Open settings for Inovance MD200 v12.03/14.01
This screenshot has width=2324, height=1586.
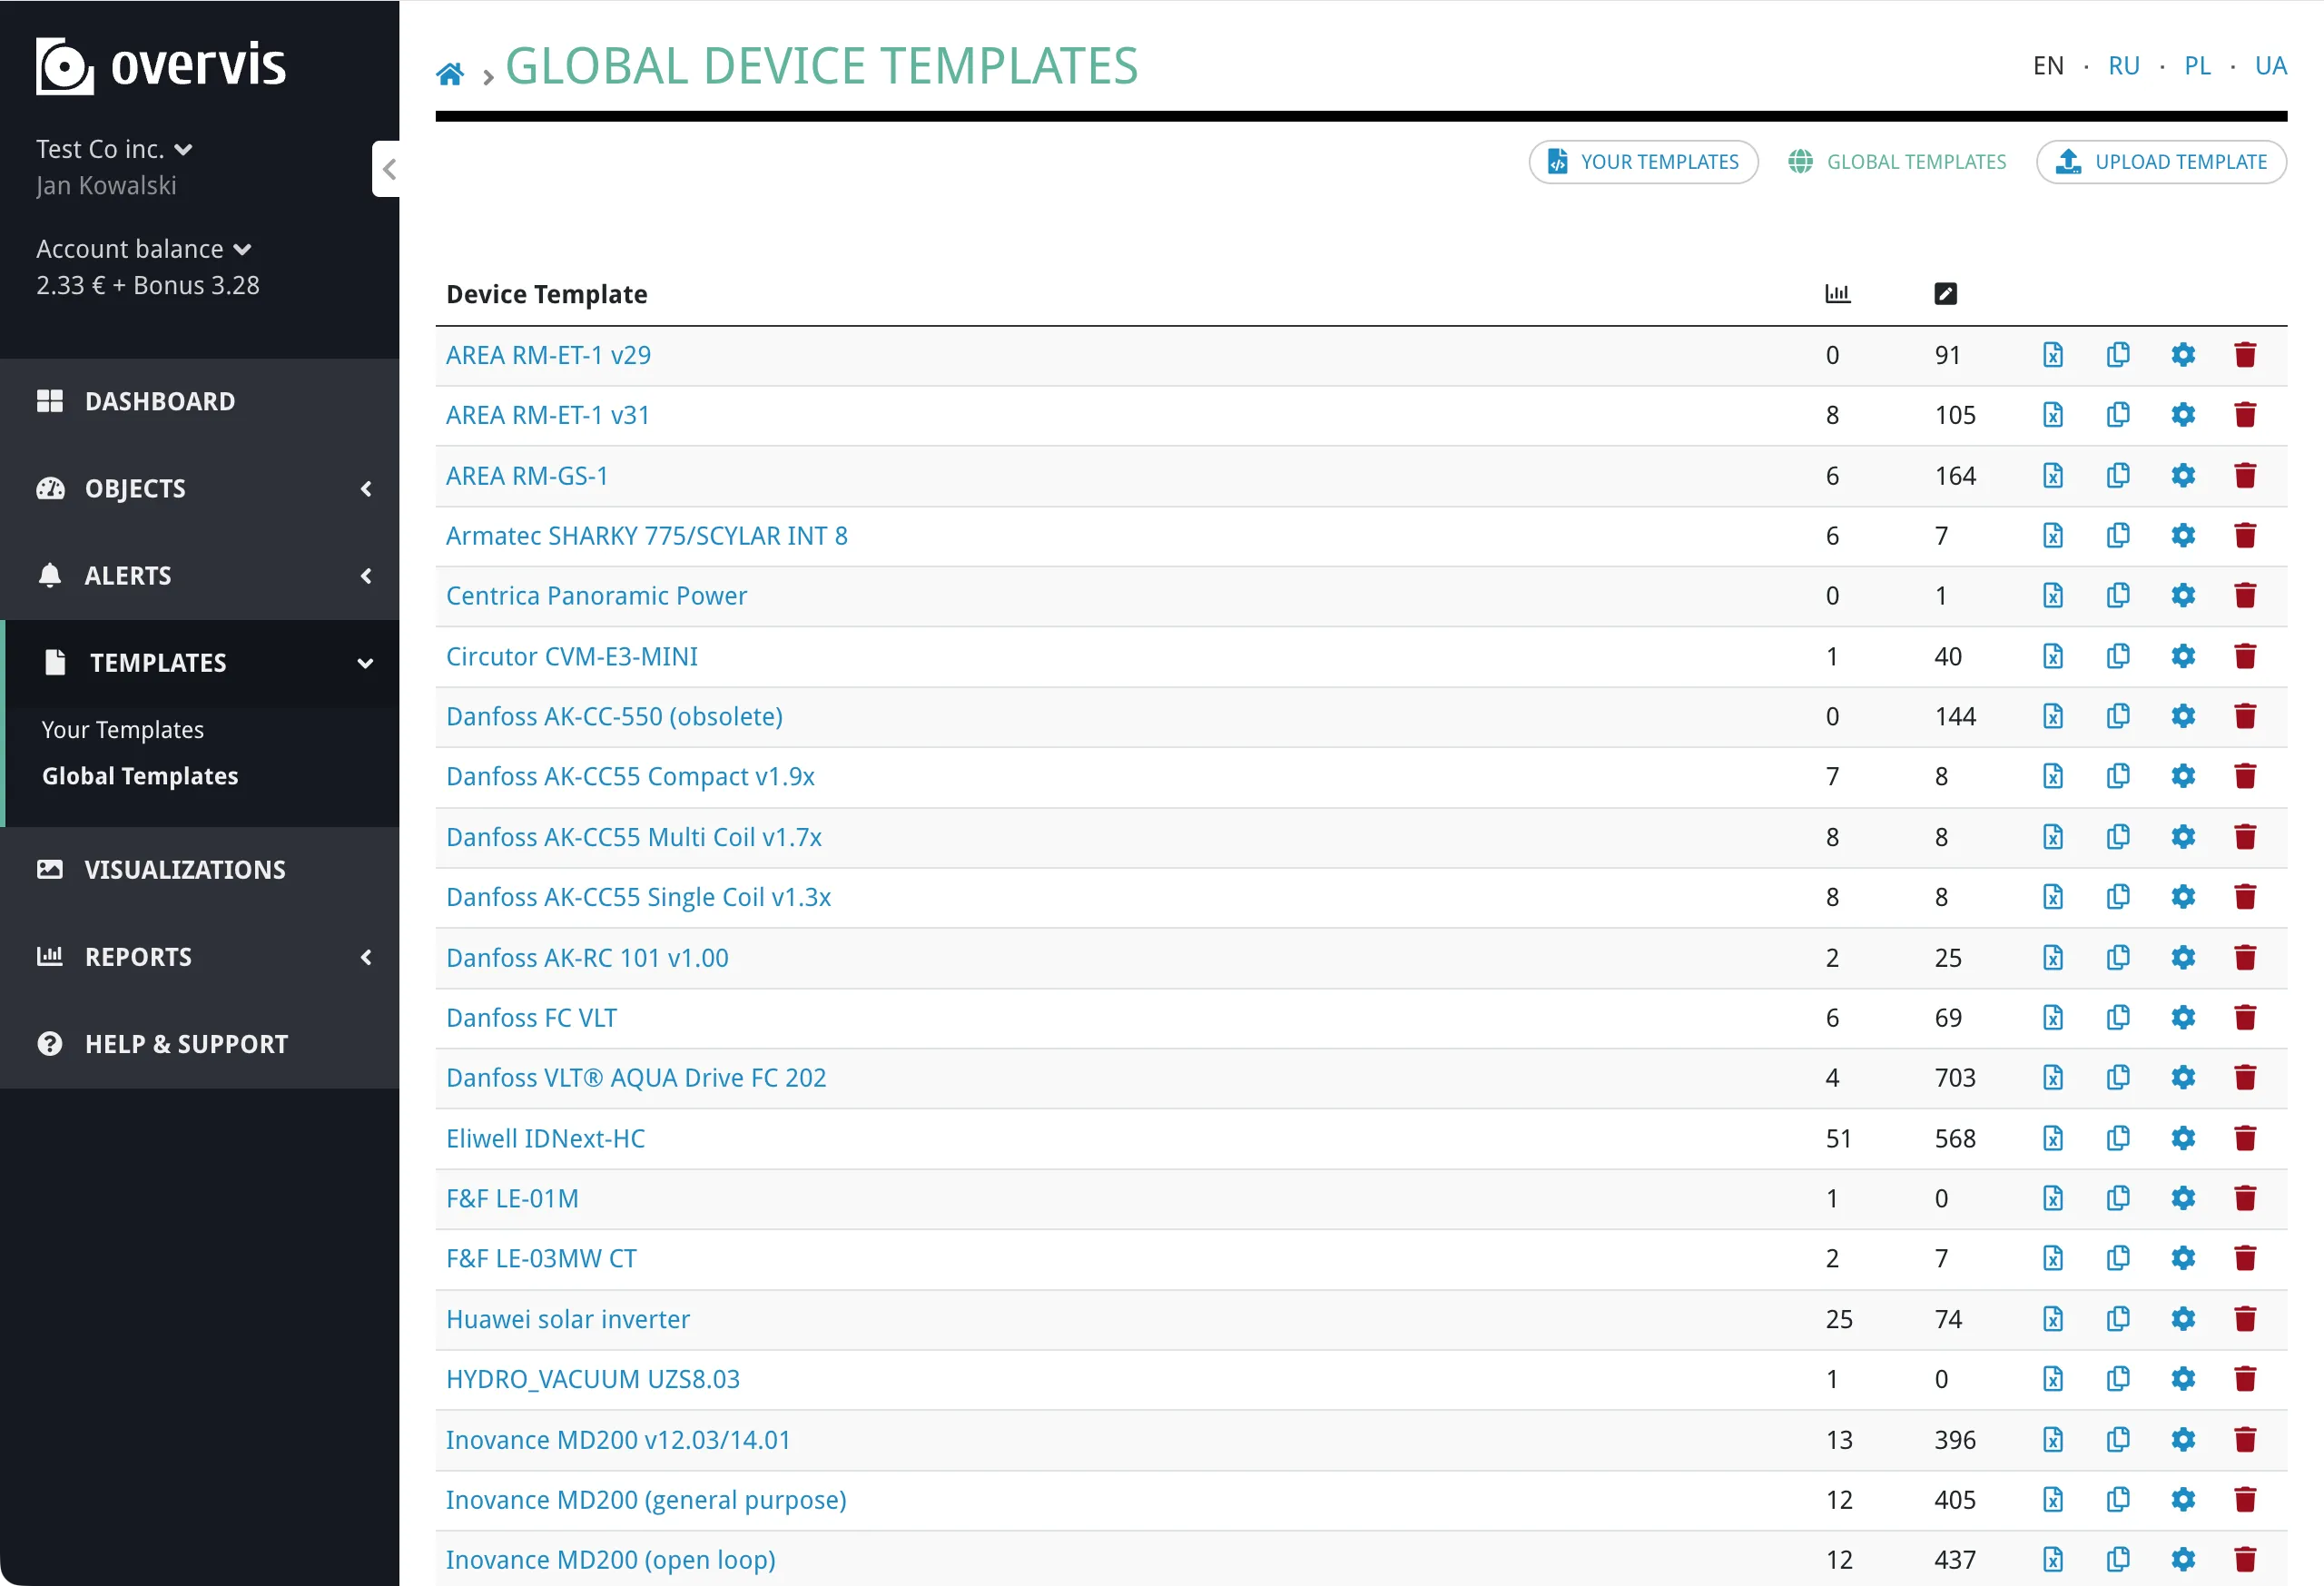[2182, 1439]
